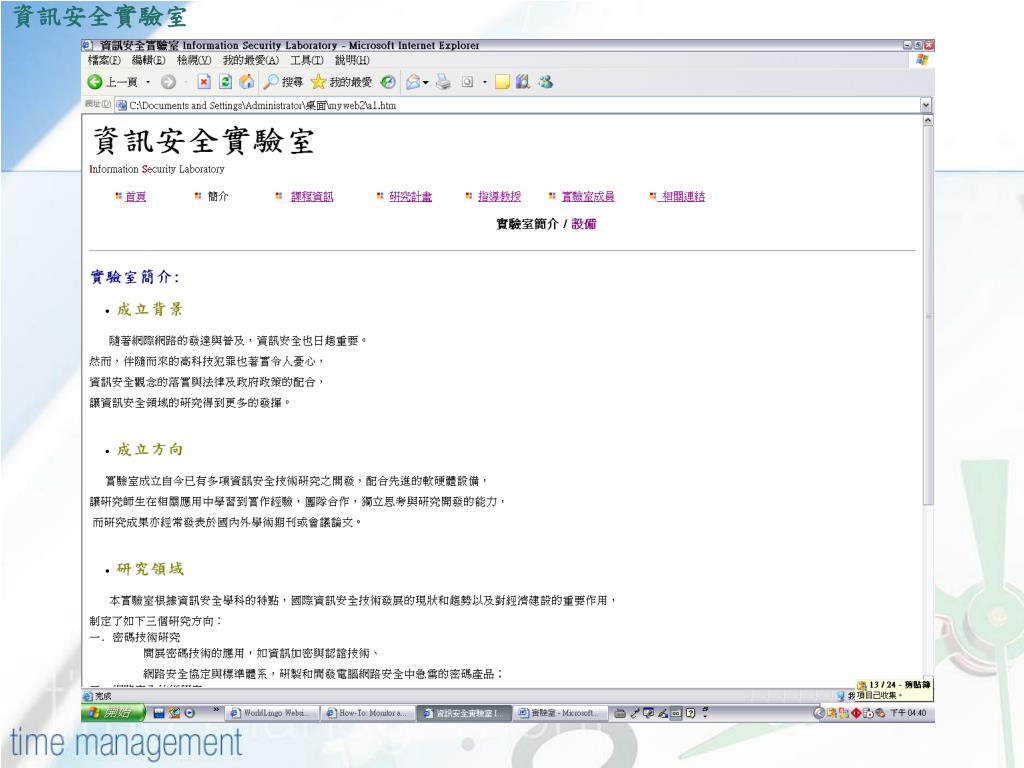
Task: Switch to the 資訊安全實驗室 taskbar window
Action: point(464,713)
